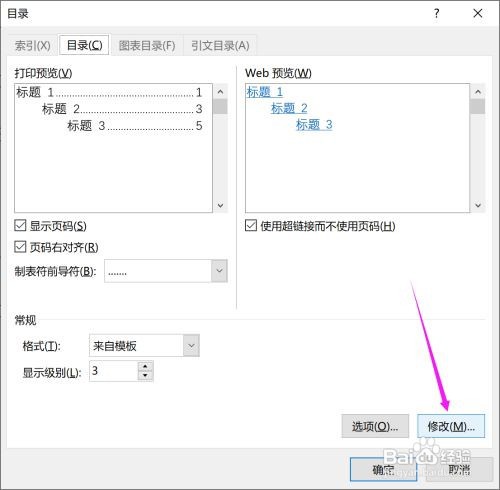Confirm with the 确定 button

(x=383, y=470)
